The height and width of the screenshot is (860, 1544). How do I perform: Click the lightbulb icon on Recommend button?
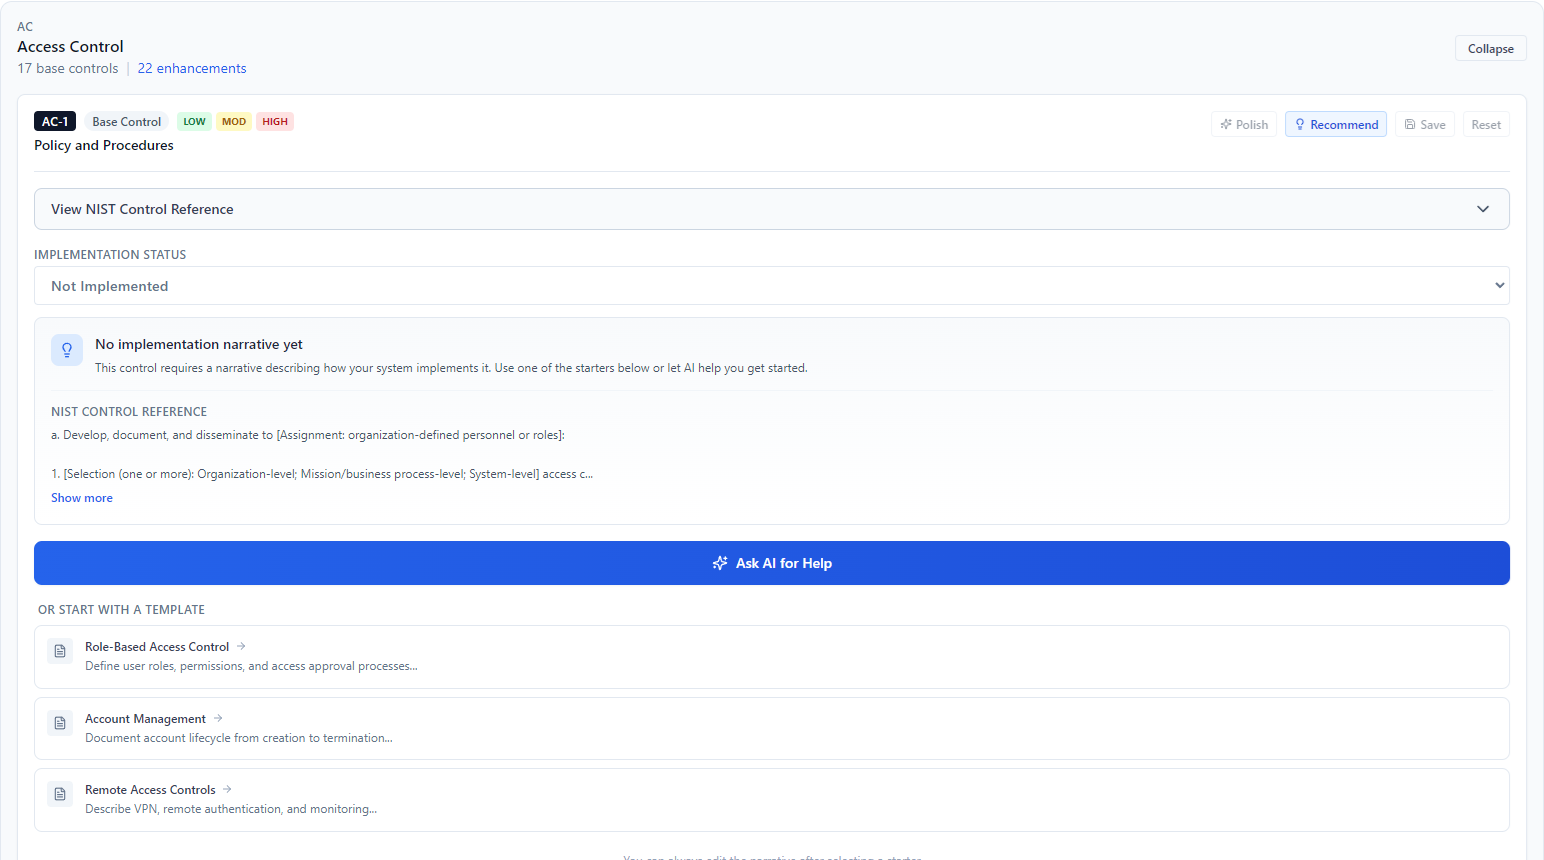1300,124
